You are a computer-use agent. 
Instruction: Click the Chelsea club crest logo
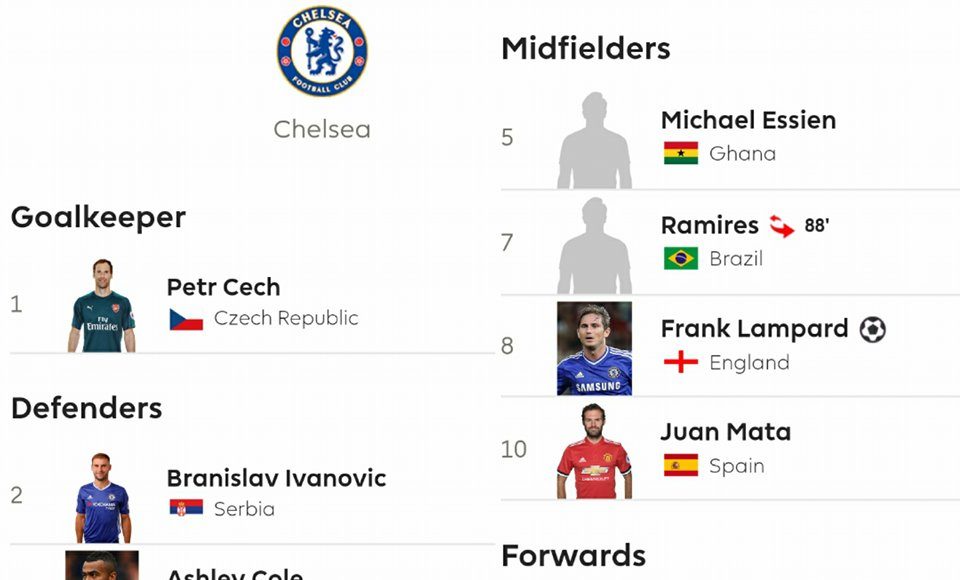pos(322,51)
